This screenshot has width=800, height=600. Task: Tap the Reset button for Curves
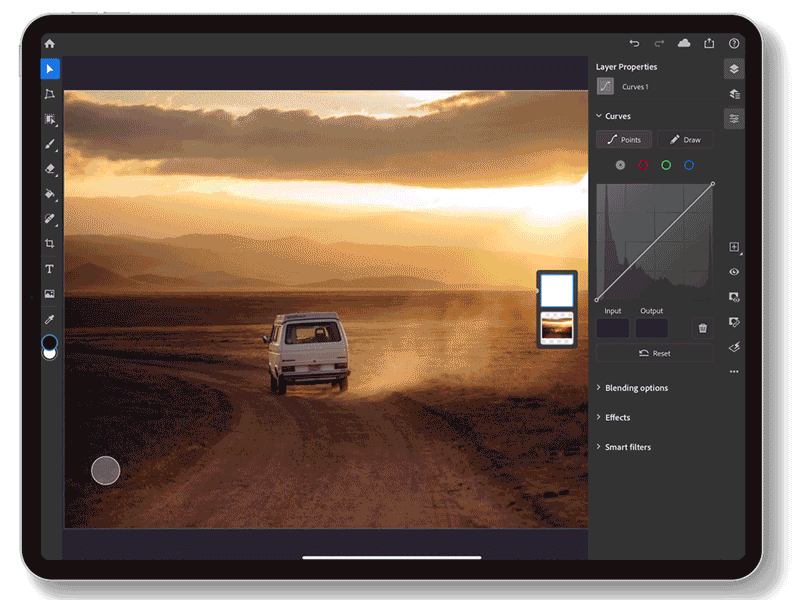pos(655,353)
